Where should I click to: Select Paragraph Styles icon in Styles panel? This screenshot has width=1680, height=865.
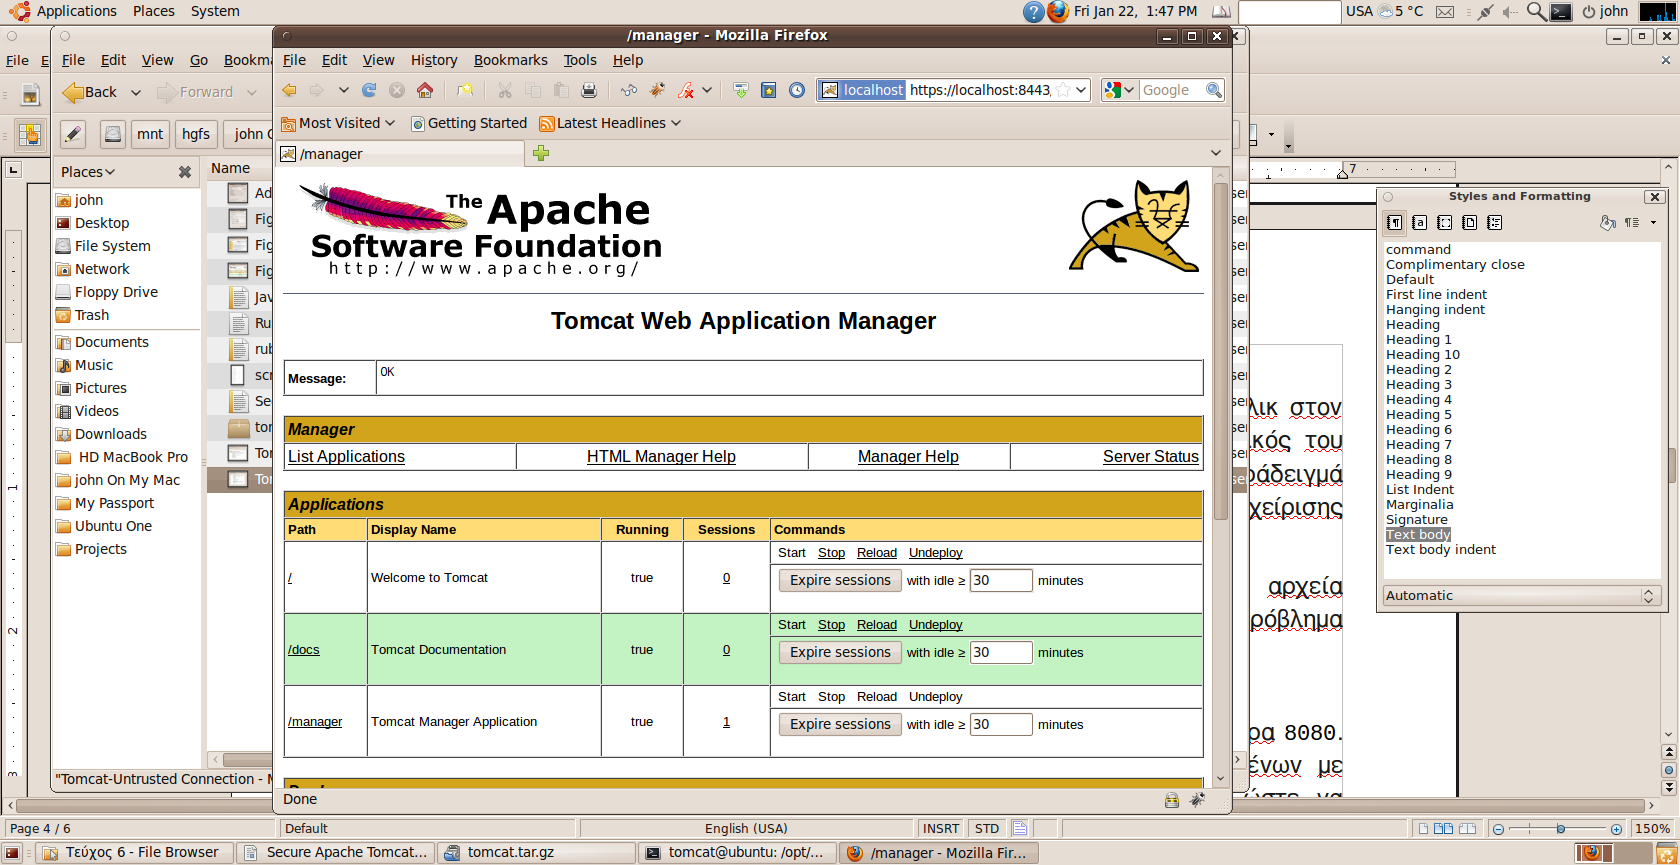click(x=1394, y=223)
